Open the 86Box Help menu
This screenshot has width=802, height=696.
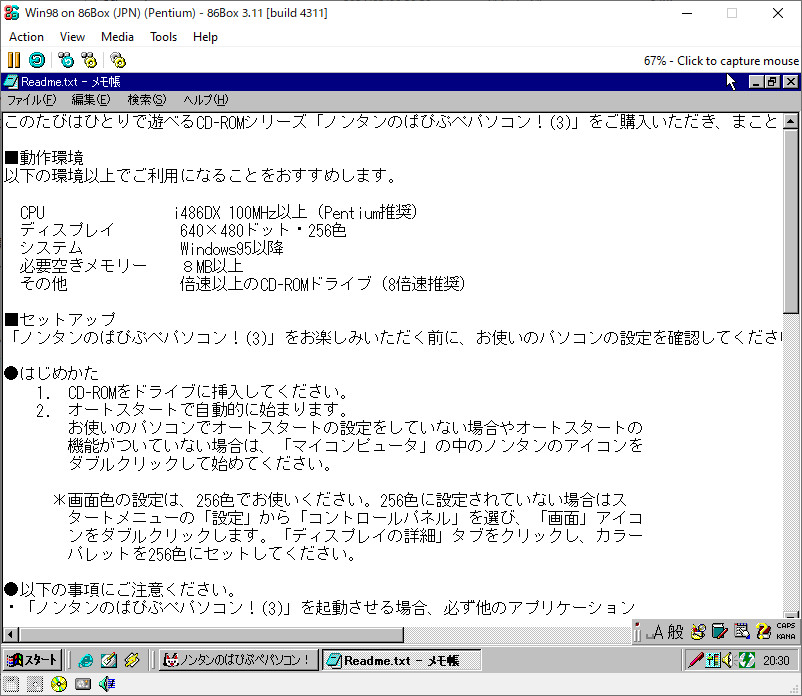click(205, 37)
